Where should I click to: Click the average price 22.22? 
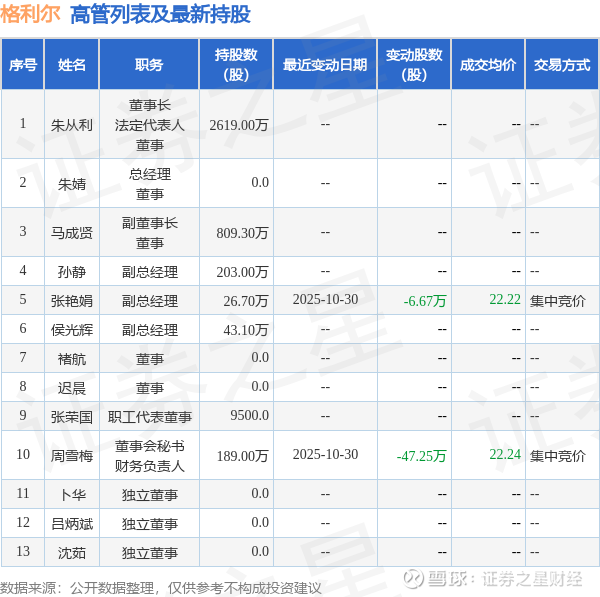[505, 299]
